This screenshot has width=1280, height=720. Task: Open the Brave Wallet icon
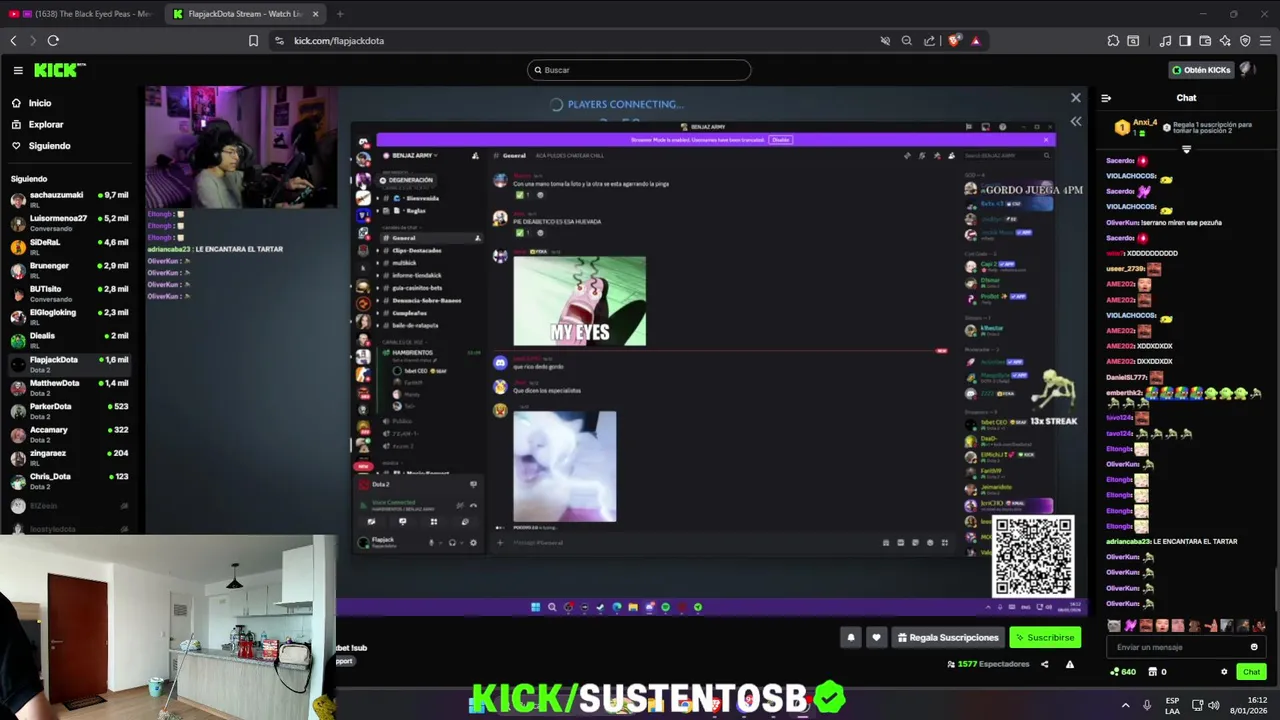(1205, 41)
